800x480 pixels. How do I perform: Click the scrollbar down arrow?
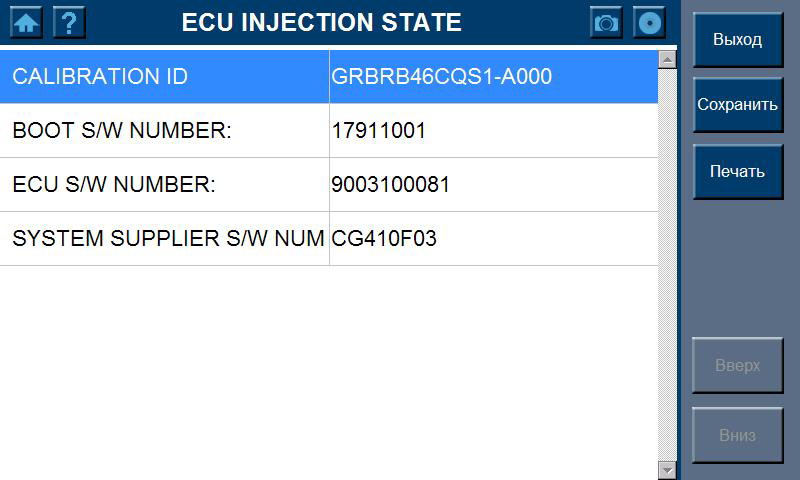pyautogui.click(x=668, y=469)
